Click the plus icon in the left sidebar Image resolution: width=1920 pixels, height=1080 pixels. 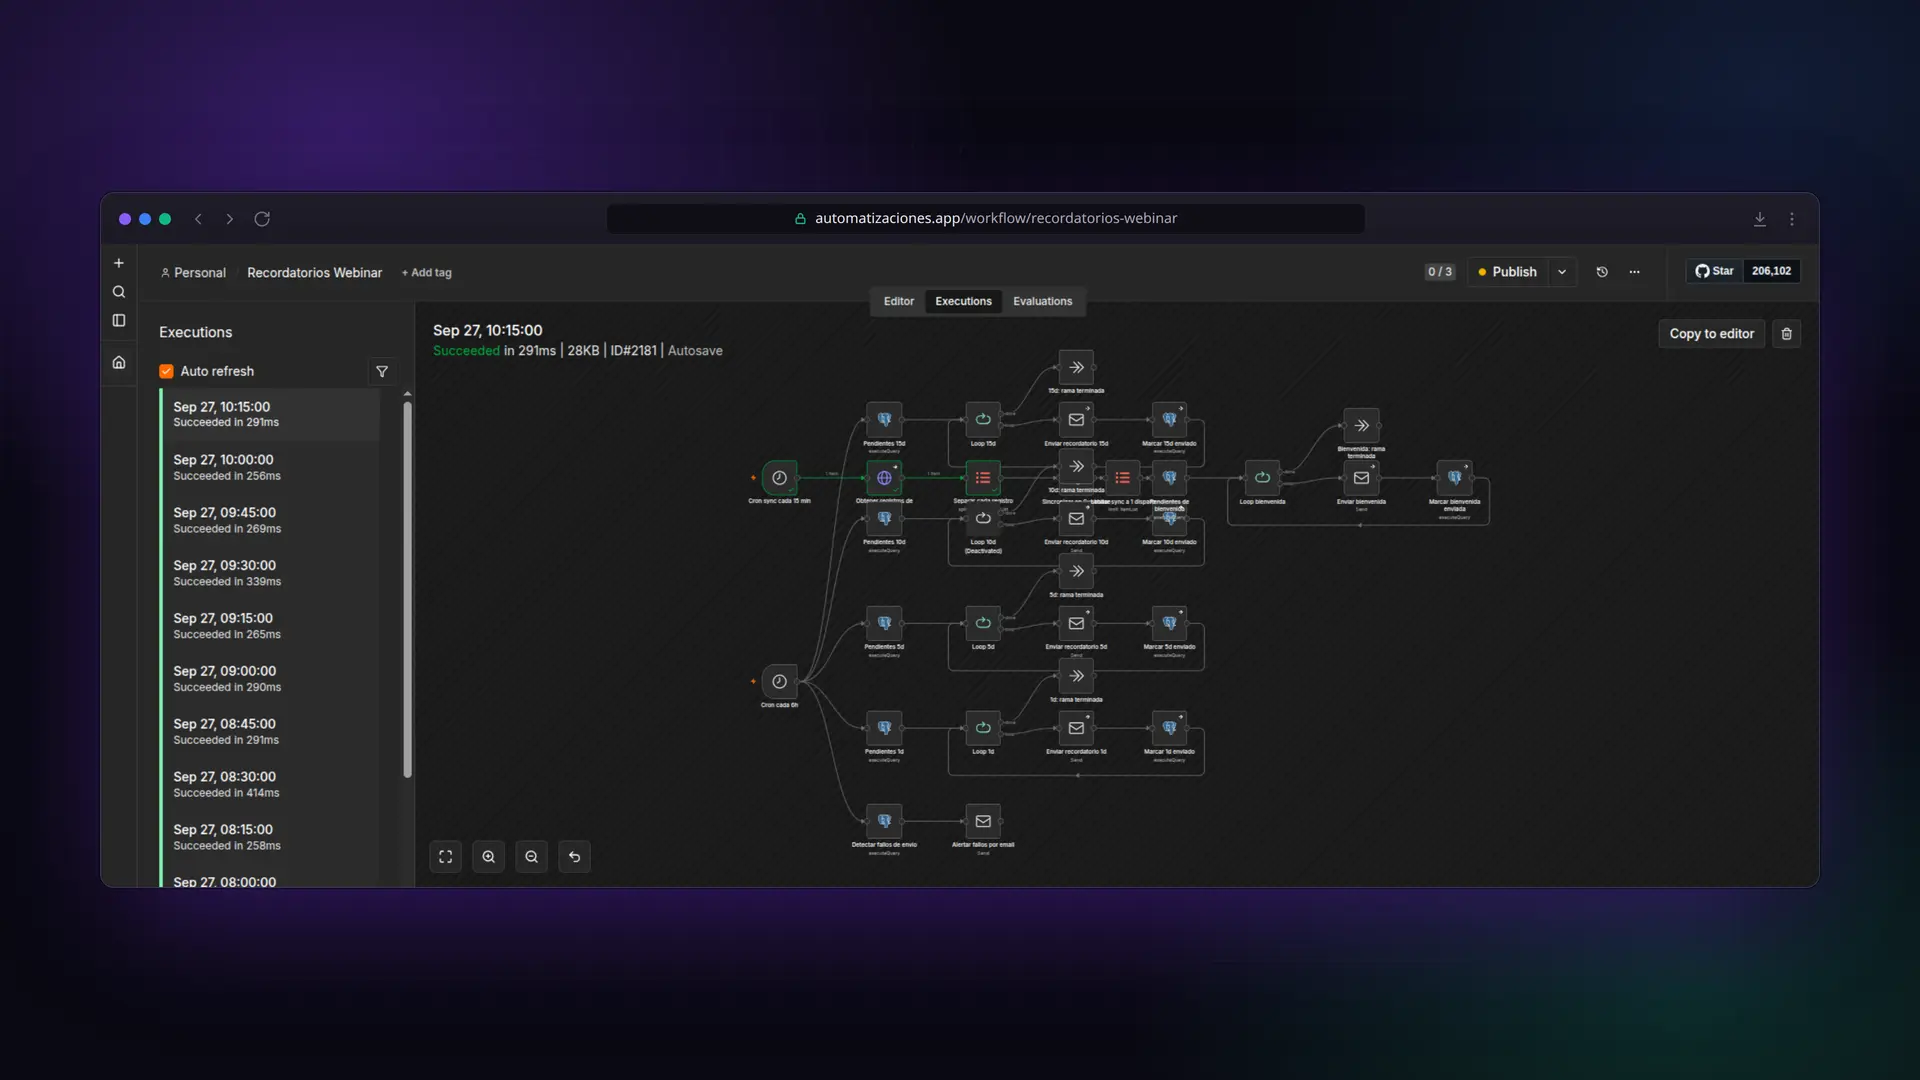click(119, 263)
